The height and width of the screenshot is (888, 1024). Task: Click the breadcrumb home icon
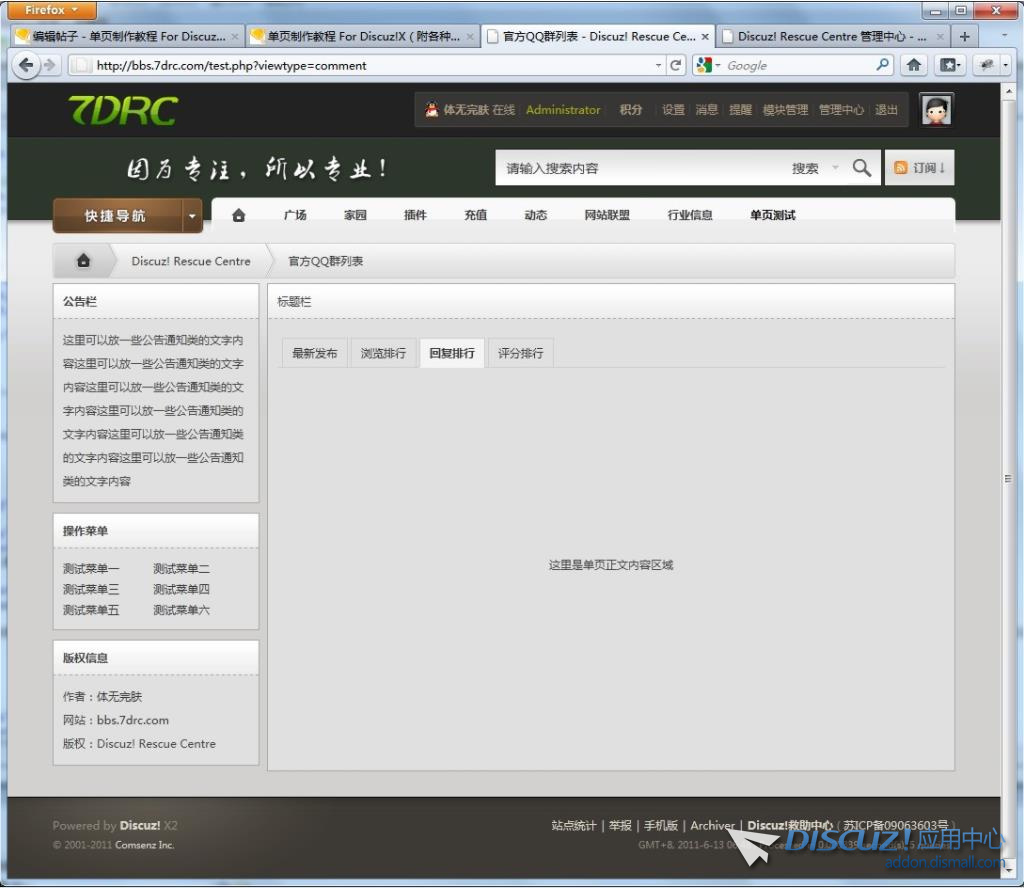tap(84, 261)
